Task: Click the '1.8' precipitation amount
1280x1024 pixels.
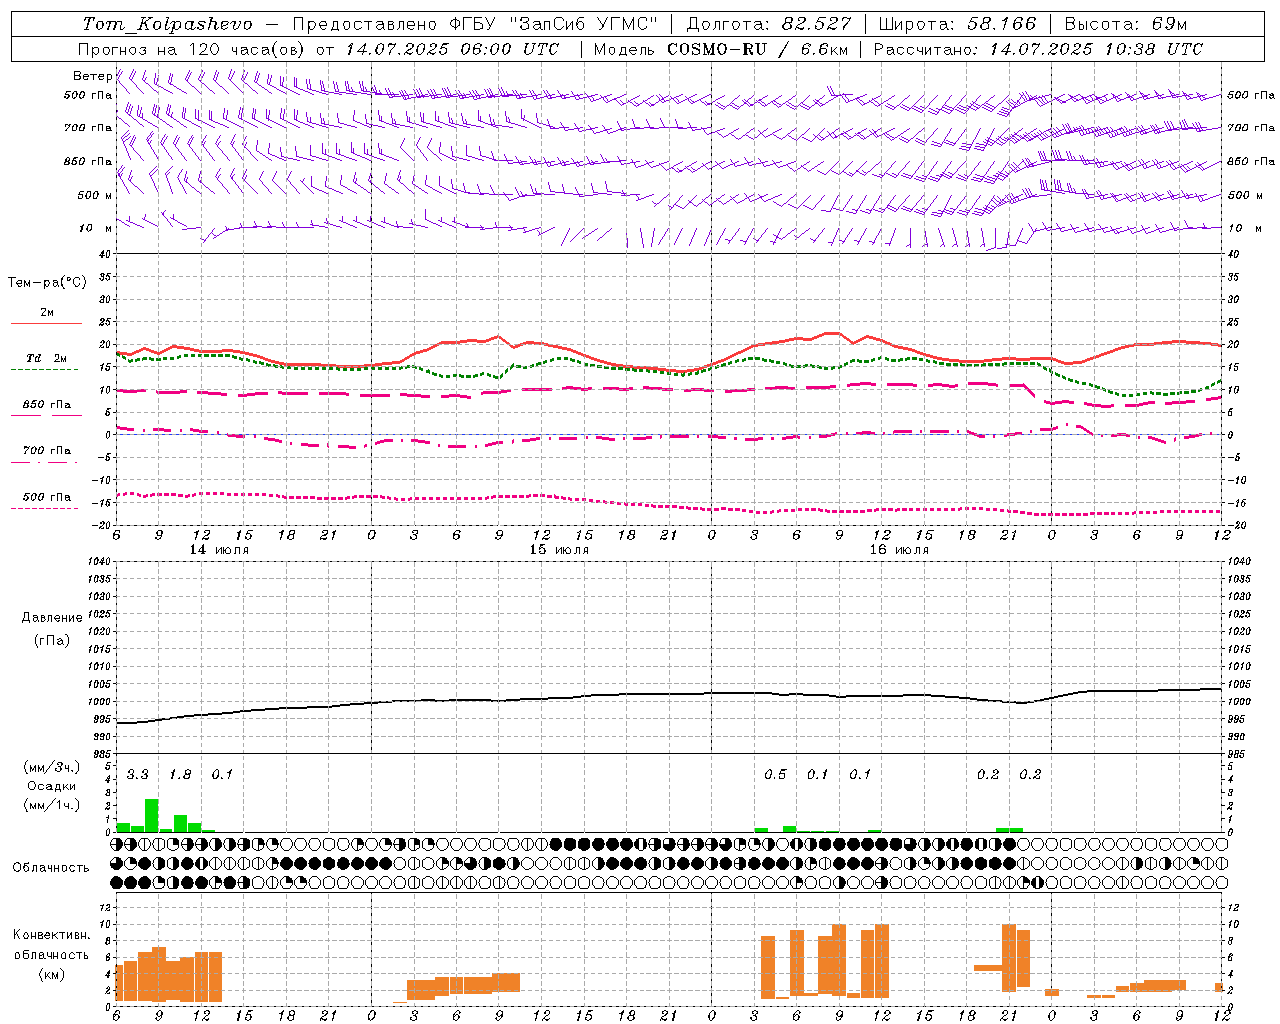Action: click(180, 775)
